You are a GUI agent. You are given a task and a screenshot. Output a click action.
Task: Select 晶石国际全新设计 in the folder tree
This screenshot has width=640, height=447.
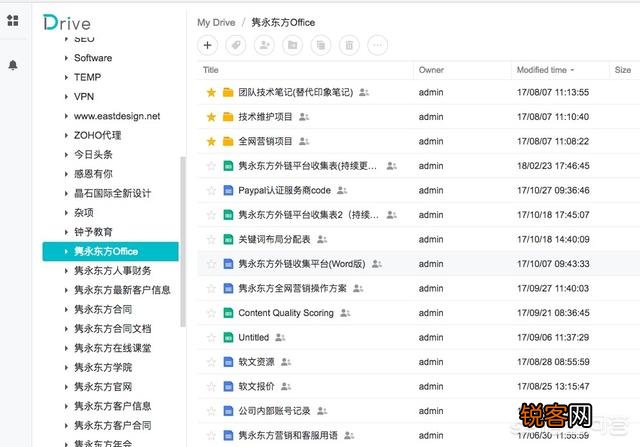(112, 193)
